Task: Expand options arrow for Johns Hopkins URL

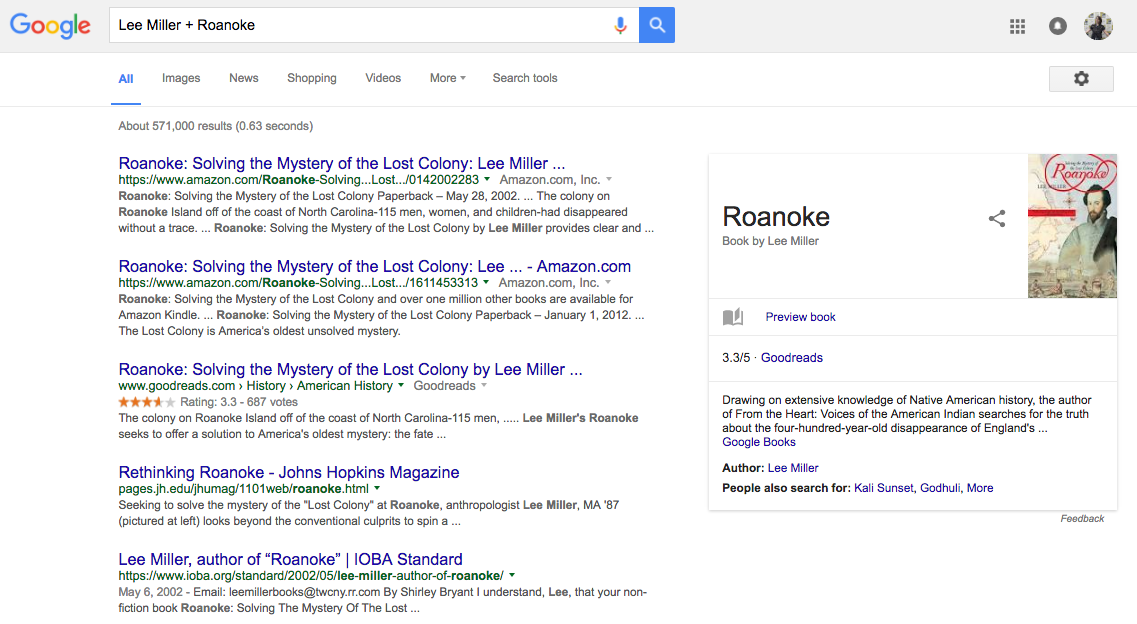Action: (x=377, y=488)
